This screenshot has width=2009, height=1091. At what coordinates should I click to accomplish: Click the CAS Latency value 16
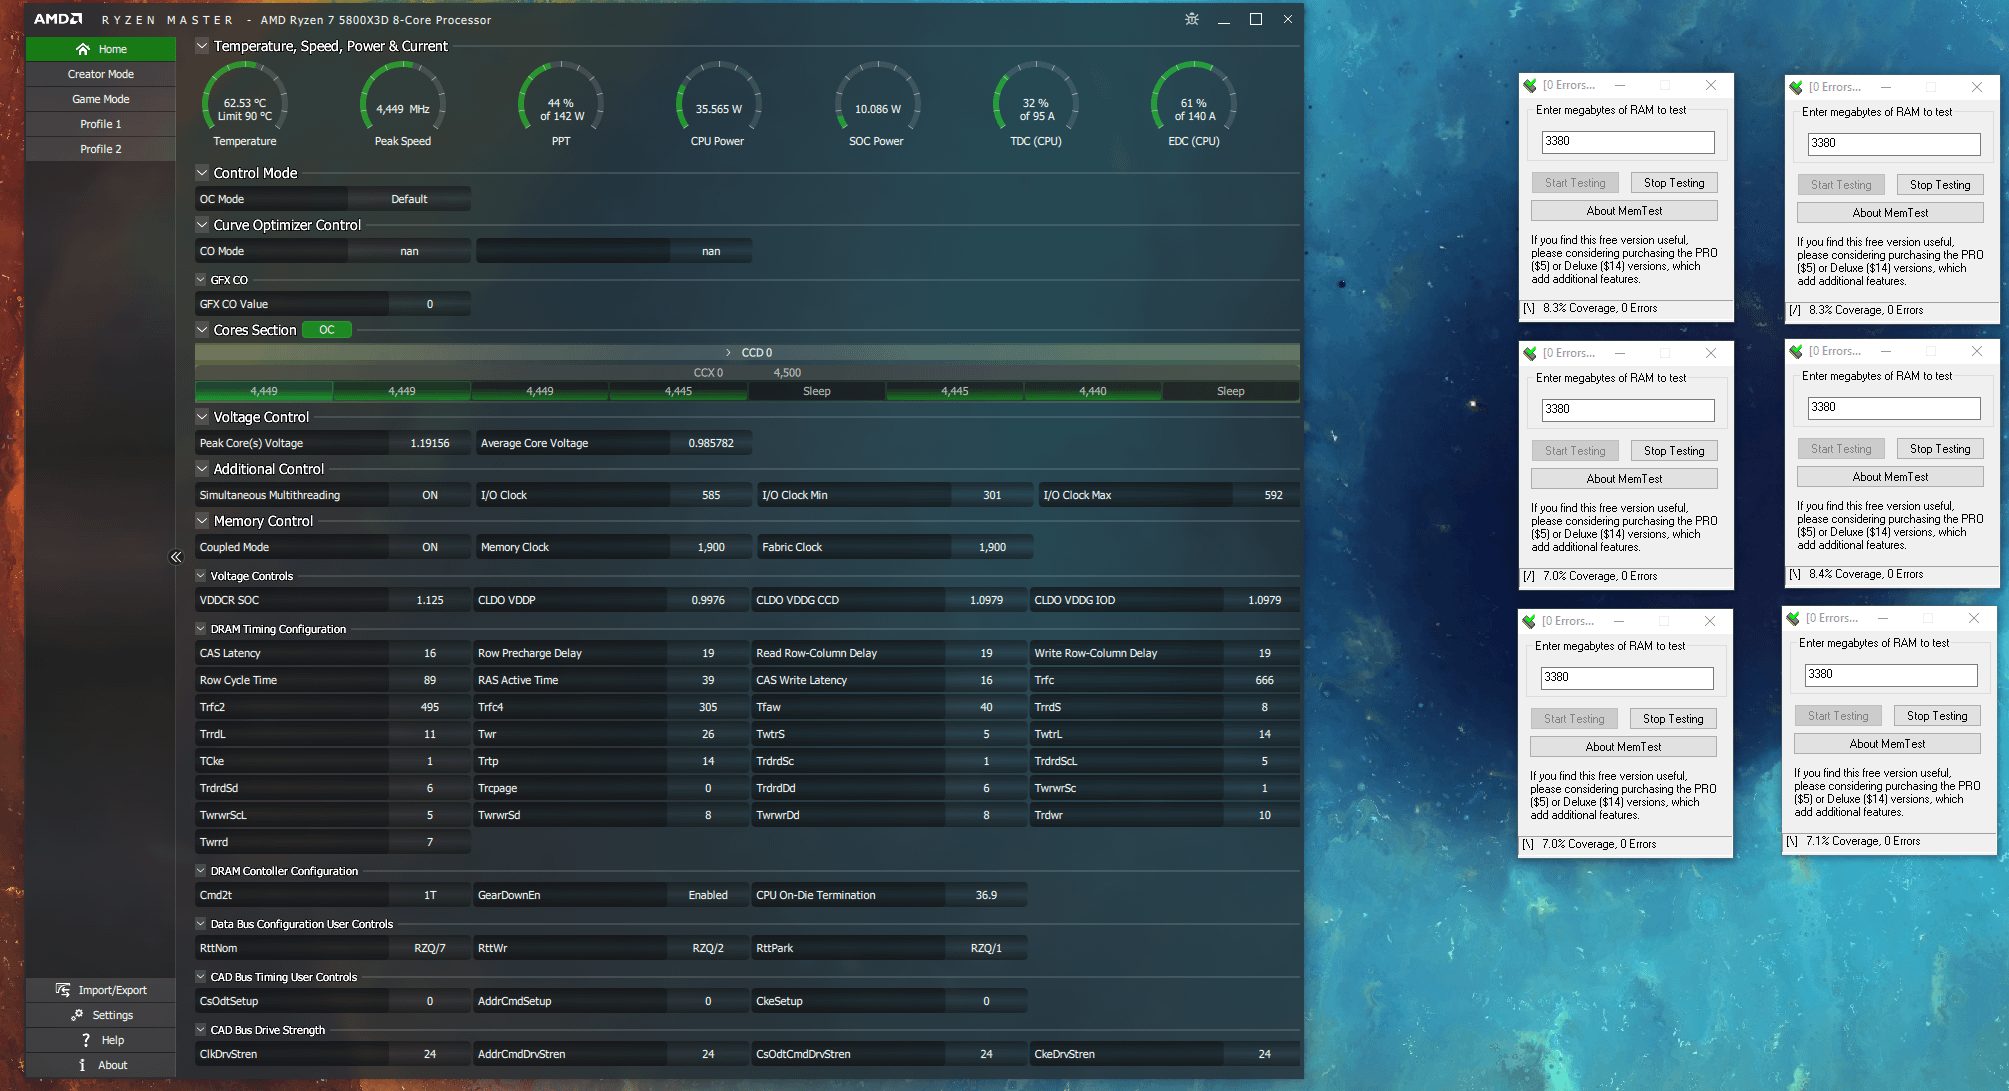pos(430,653)
